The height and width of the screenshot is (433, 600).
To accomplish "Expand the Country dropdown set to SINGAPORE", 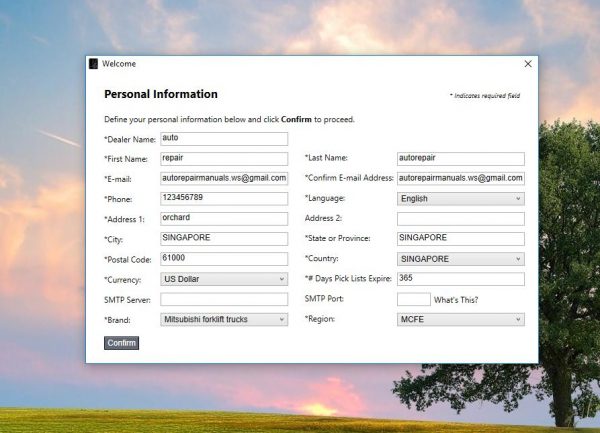I will coord(461,259).
